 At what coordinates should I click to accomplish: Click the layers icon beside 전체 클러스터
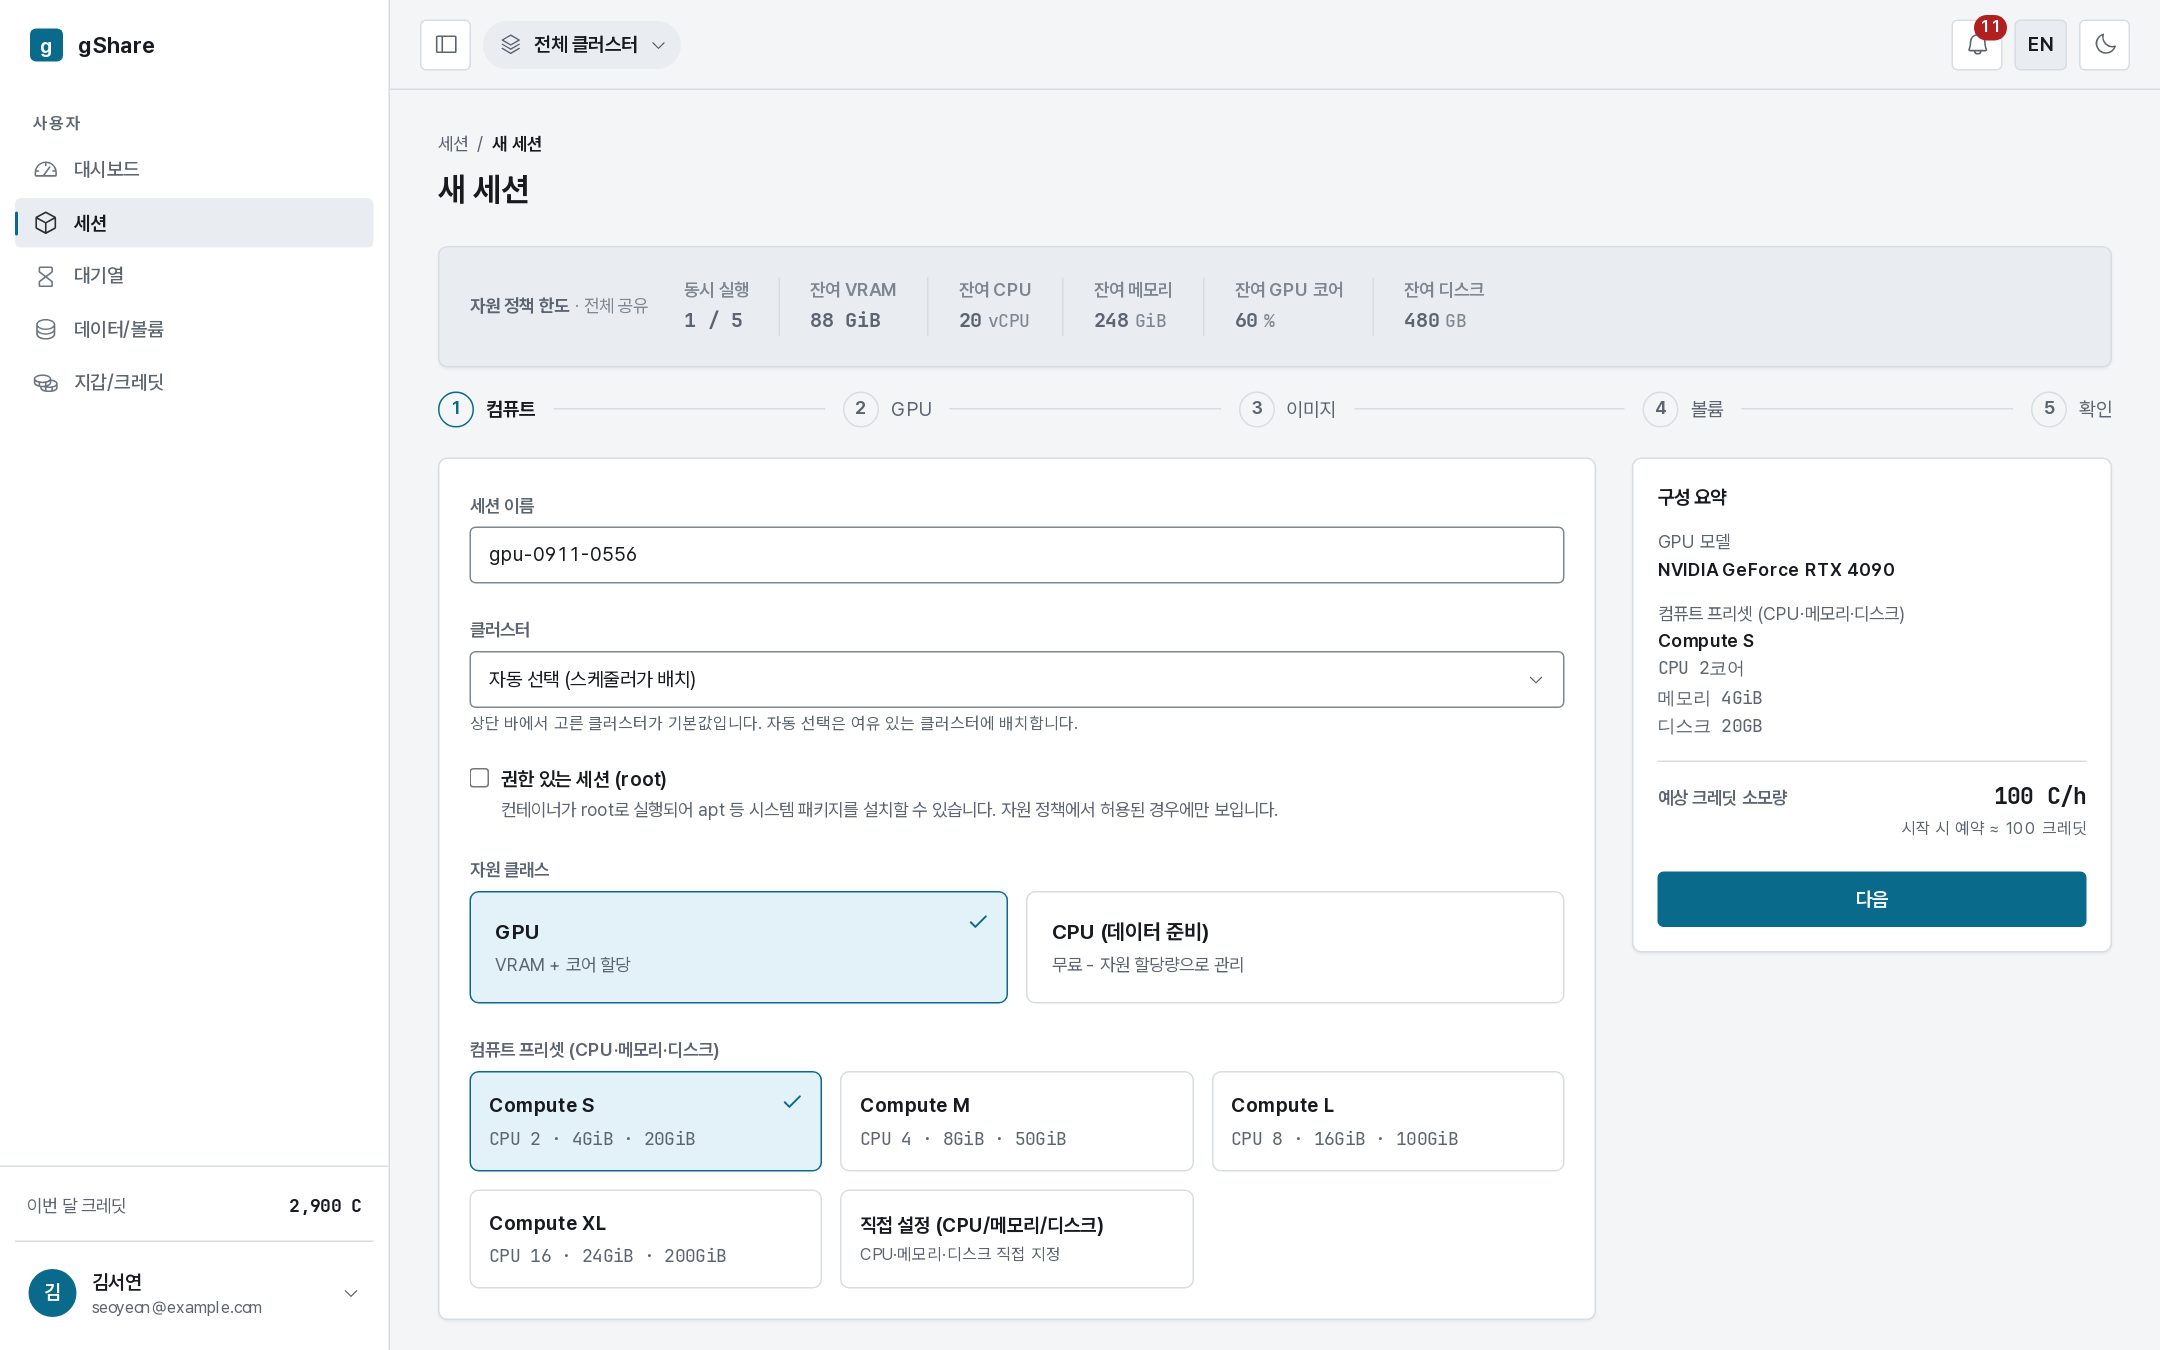(511, 45)
